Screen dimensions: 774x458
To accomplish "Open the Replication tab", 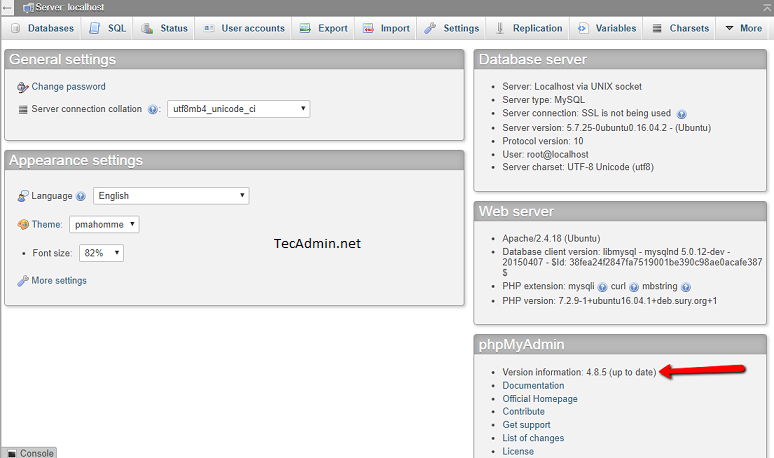I will 528,28.
